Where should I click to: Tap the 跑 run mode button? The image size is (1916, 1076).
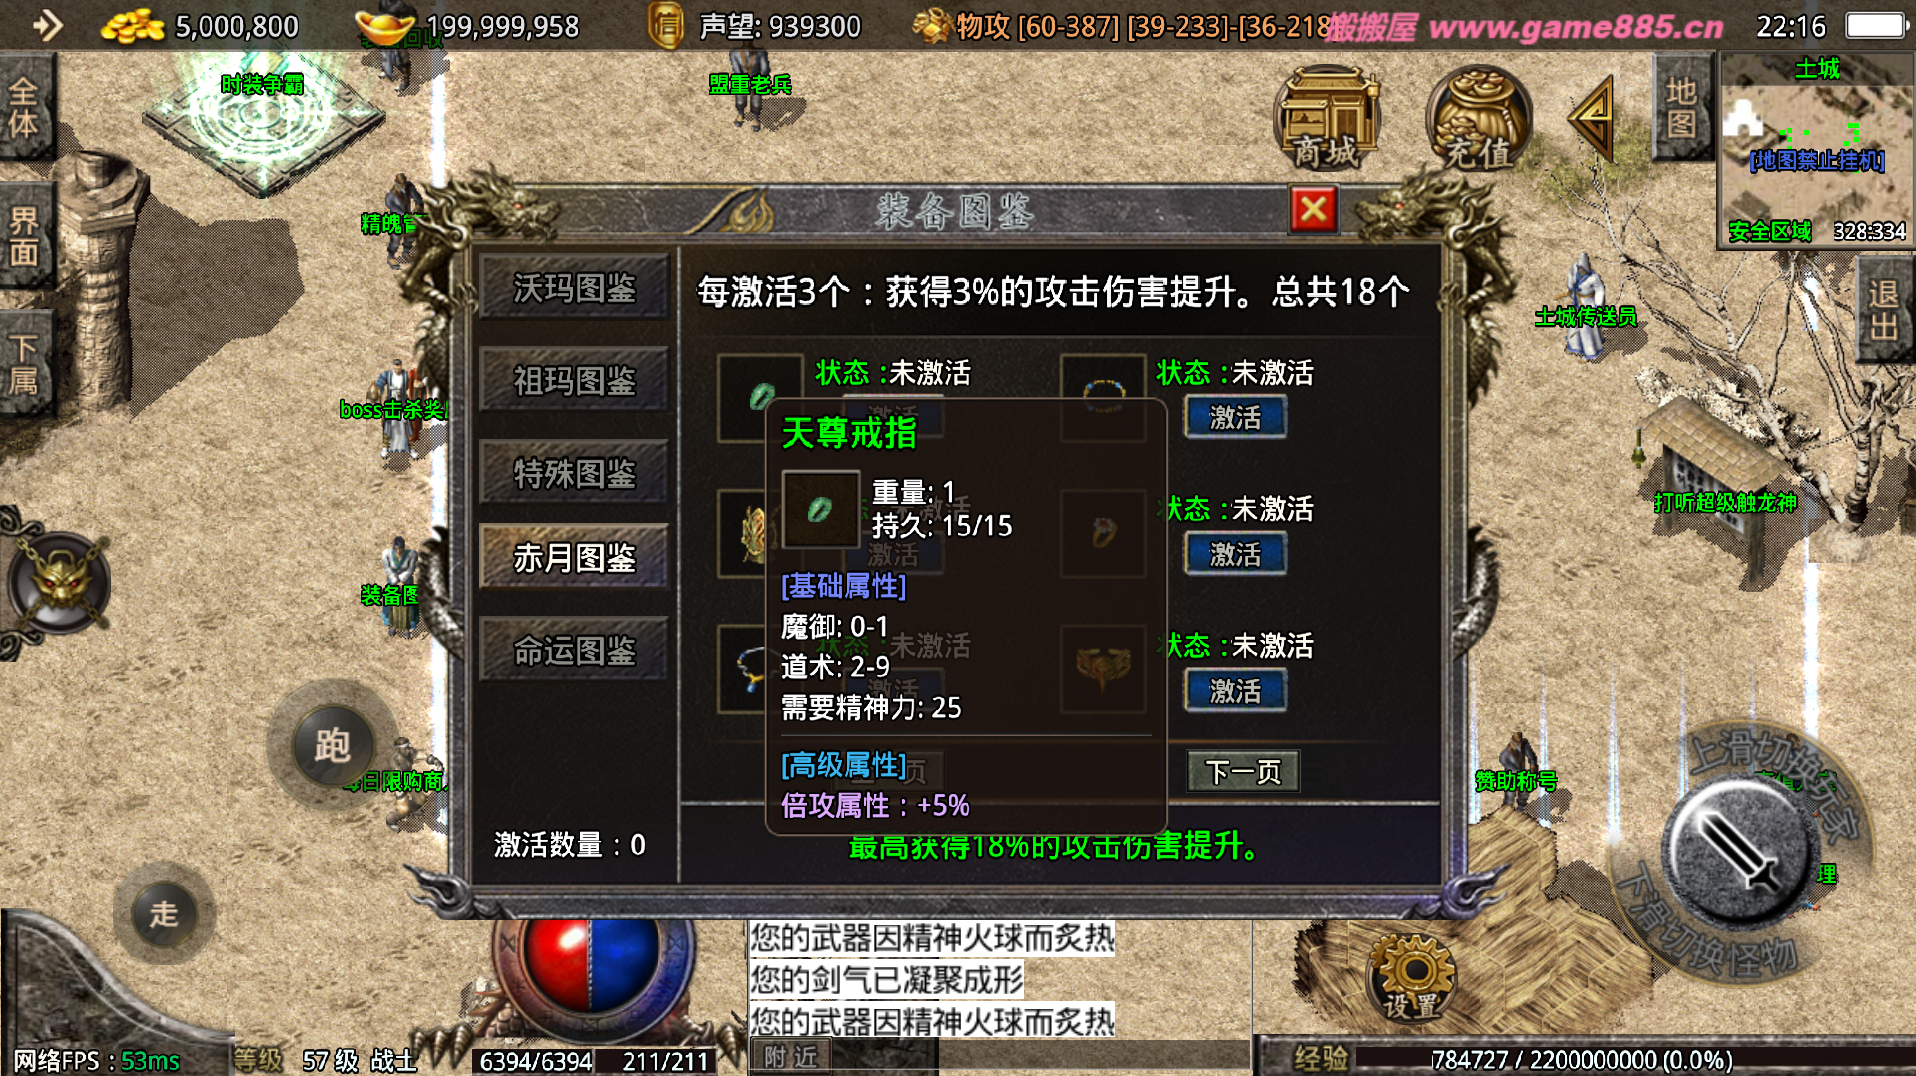point(333,745)
